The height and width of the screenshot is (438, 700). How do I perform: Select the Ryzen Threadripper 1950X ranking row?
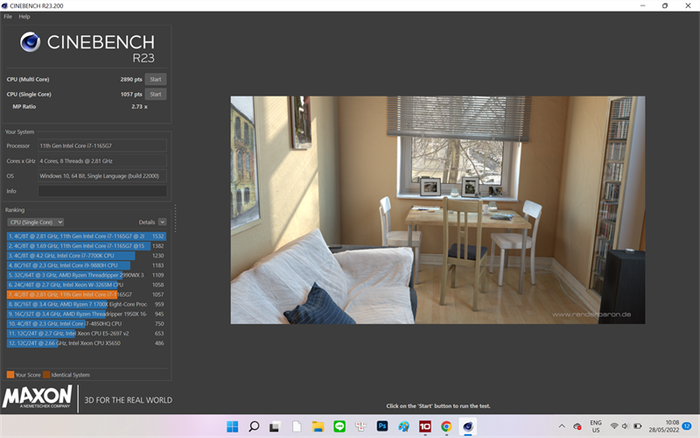coord(86,314)
